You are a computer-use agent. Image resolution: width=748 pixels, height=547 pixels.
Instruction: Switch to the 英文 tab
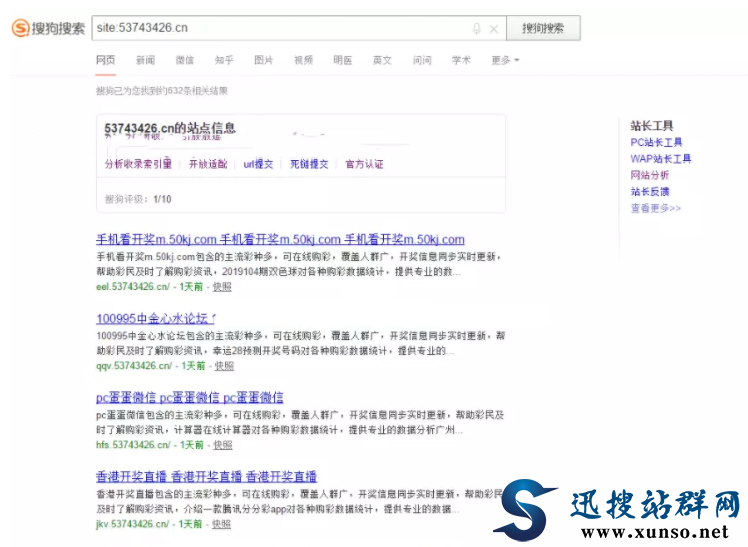382,60
